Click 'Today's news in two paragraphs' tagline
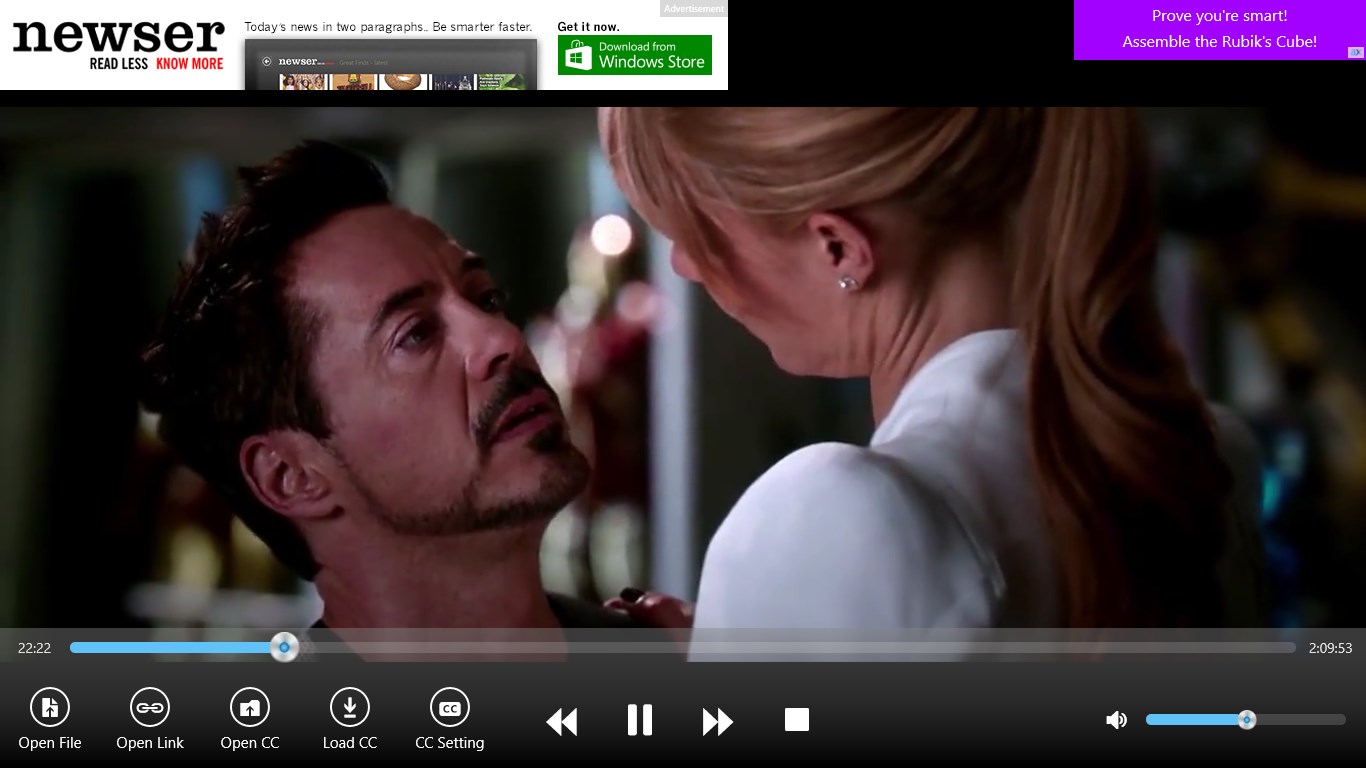Screen dimensions: 1366x768 pyautogui.click(x=388, y=27)
